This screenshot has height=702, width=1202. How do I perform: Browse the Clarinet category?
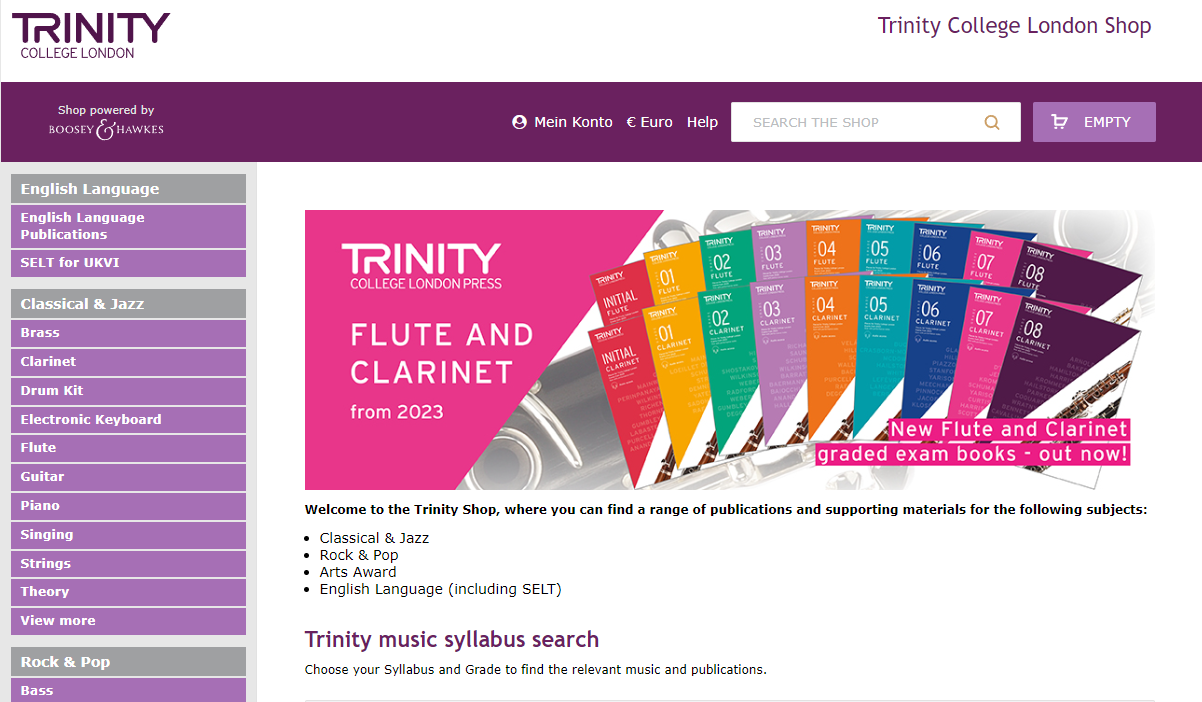click(x=128, y=362)
